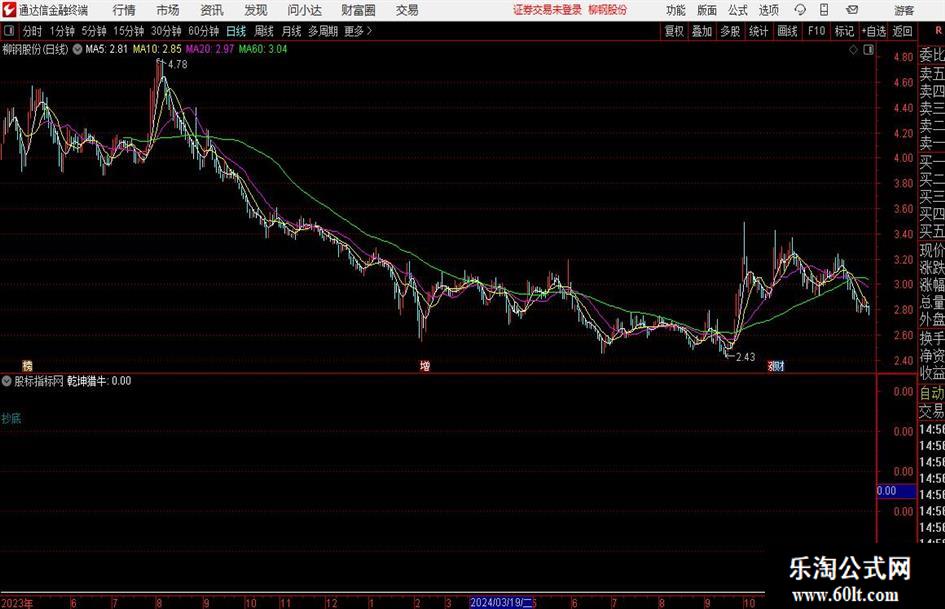Image resolution: width=945 pixels, height=609 pixels.
Task: Expand the dropdown next to 柳钢股份(日线)
Action: [77, 49]
